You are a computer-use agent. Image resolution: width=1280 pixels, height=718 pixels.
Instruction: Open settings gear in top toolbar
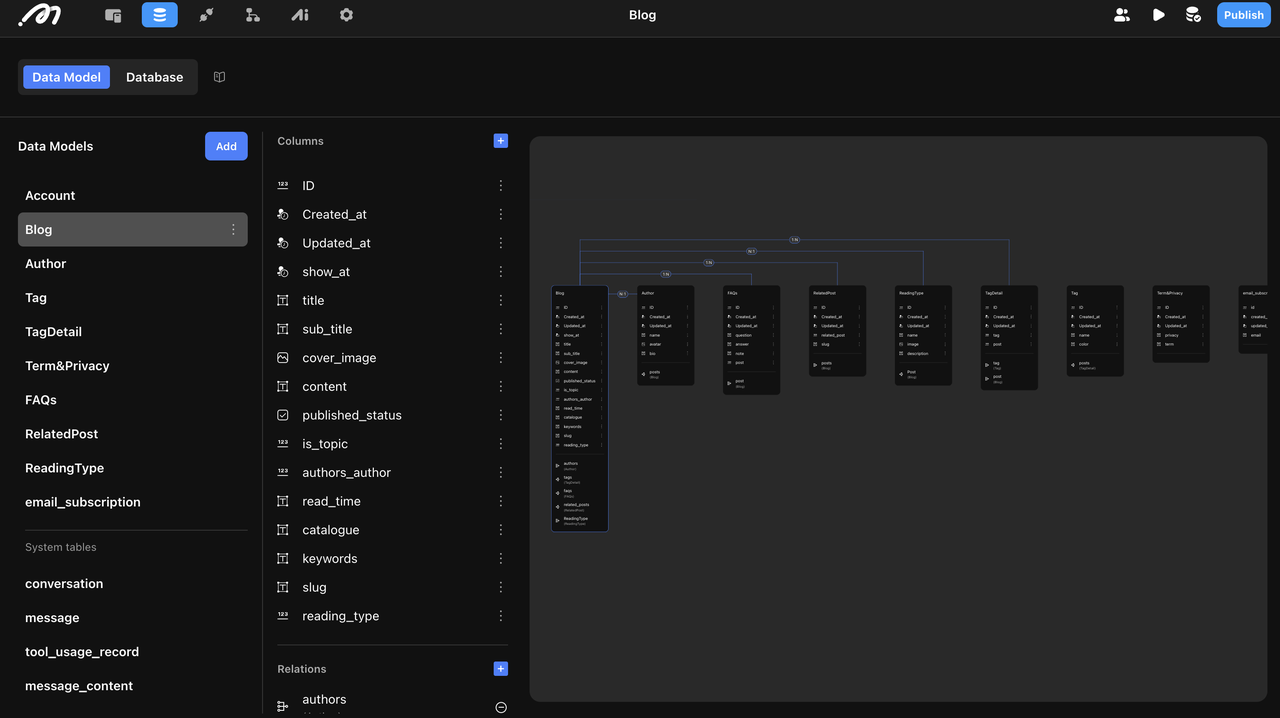pos(346,15)
